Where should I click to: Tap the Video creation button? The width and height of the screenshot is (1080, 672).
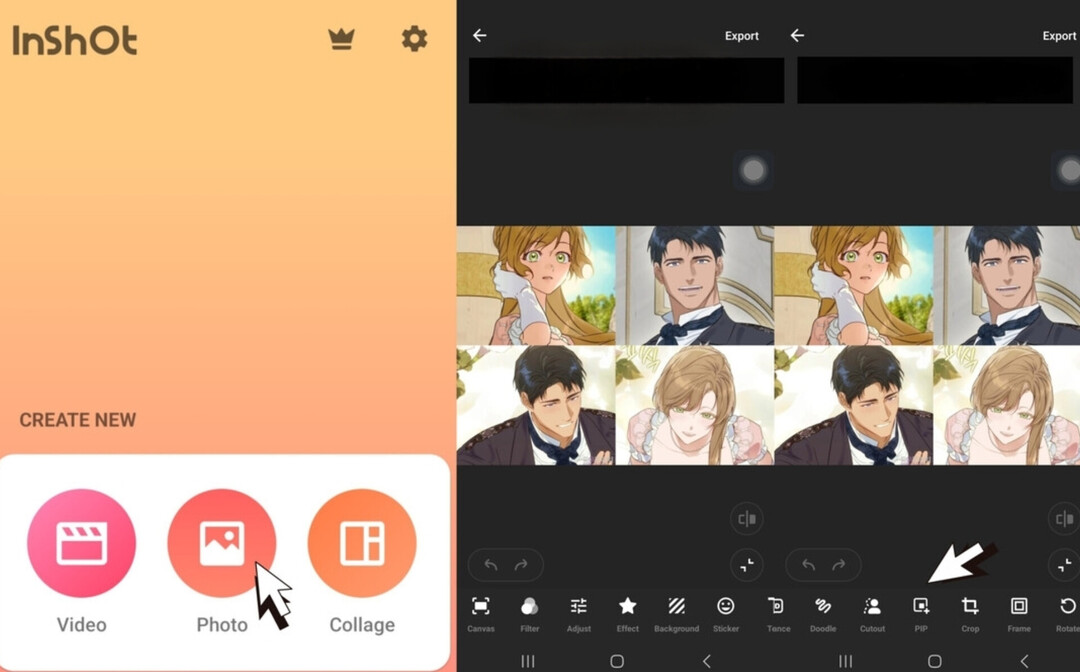coord(81,543)
